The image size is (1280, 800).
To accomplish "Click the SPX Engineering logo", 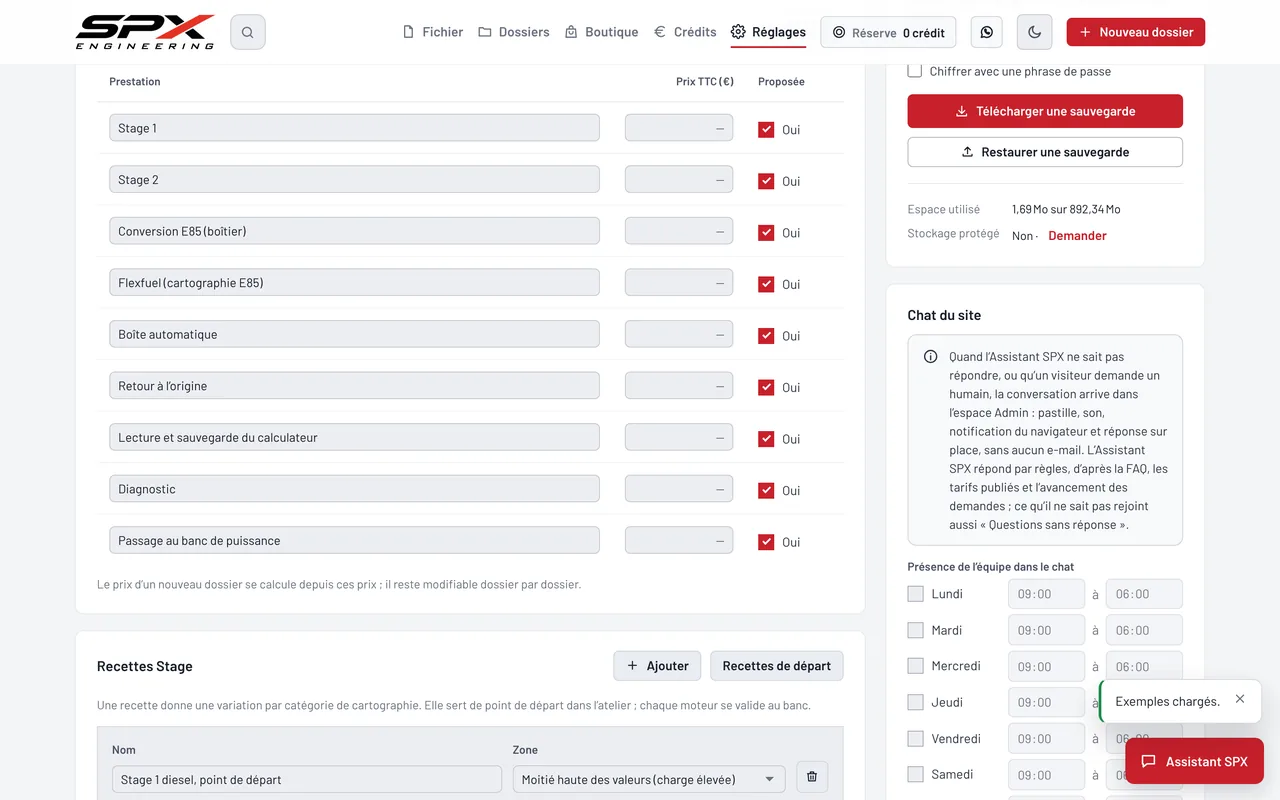I will click(x=145, y=32).
